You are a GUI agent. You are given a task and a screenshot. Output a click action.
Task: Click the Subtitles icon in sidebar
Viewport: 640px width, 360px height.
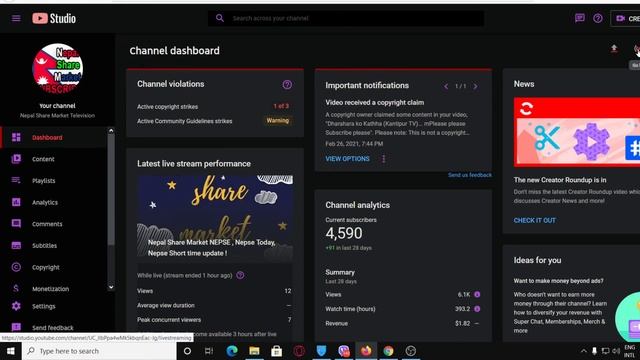(x=16, y=245)
